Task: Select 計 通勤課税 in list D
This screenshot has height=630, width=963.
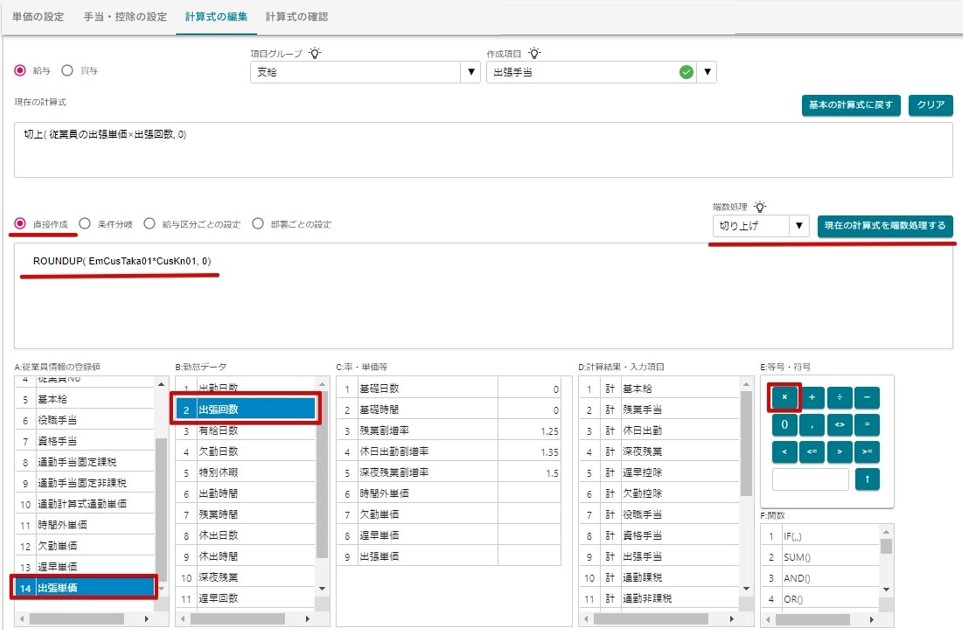Action: [660, 577]
